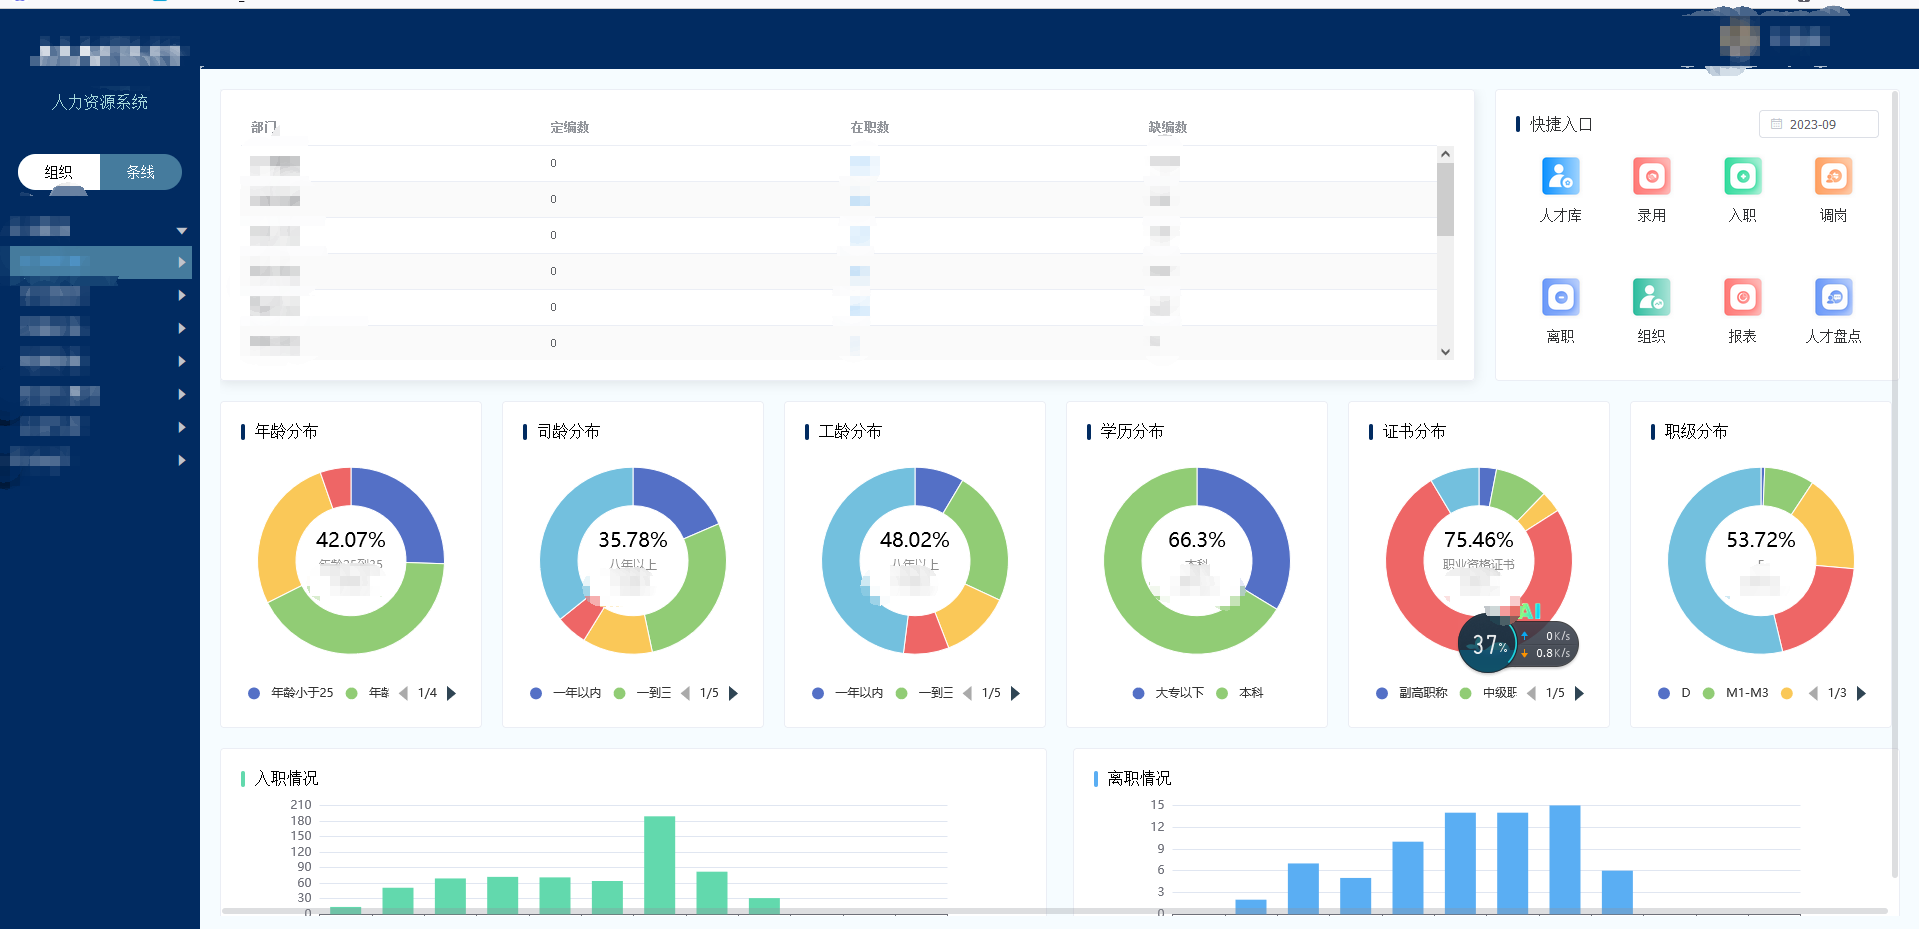Go to next legend page in 工龄分布
This screenshot has height=929, width=1919.
coord(1015,693)
